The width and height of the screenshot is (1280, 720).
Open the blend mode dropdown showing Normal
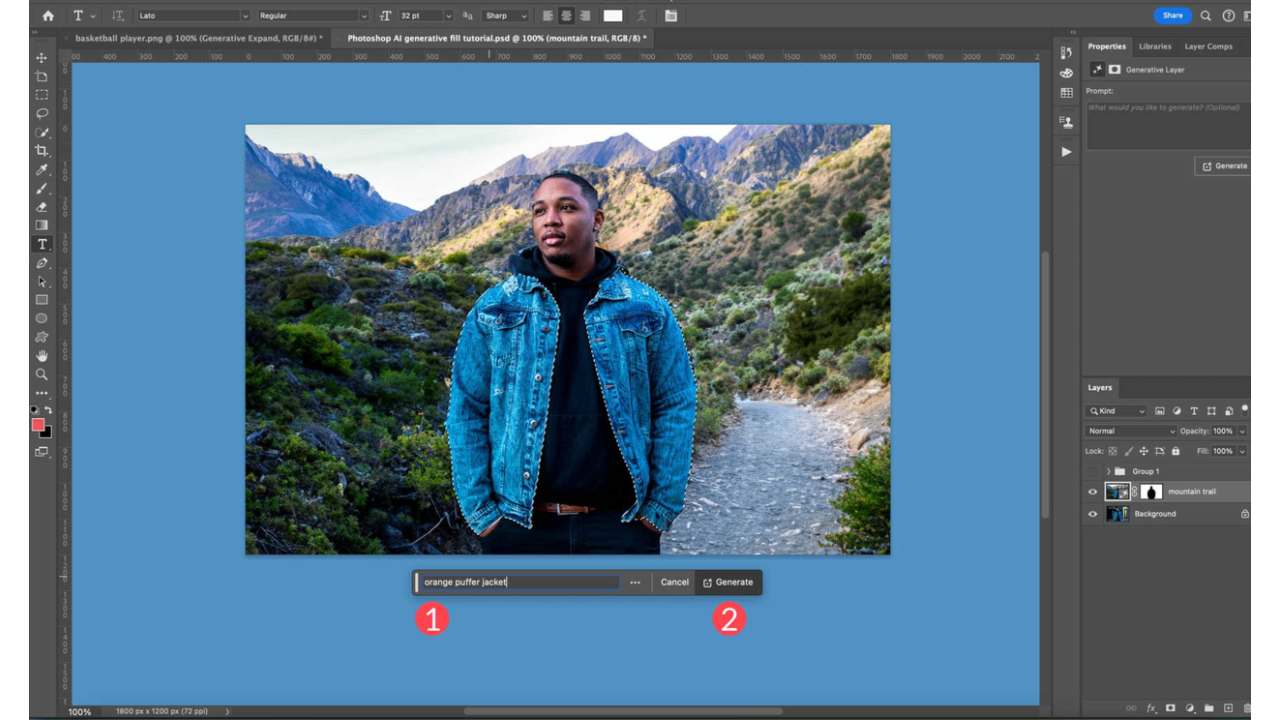coord(1130,430)
